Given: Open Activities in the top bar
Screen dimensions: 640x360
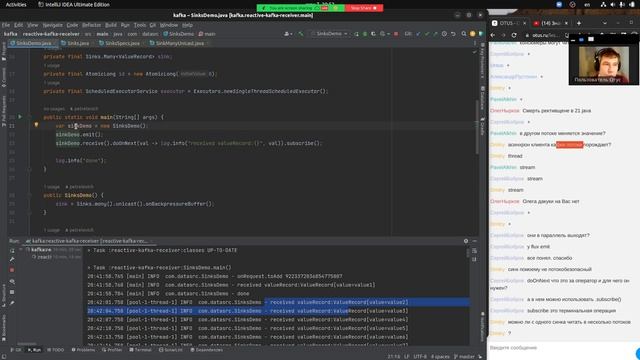Looking at the screenshot, I should pyautogui.click(x=16, y=4).
